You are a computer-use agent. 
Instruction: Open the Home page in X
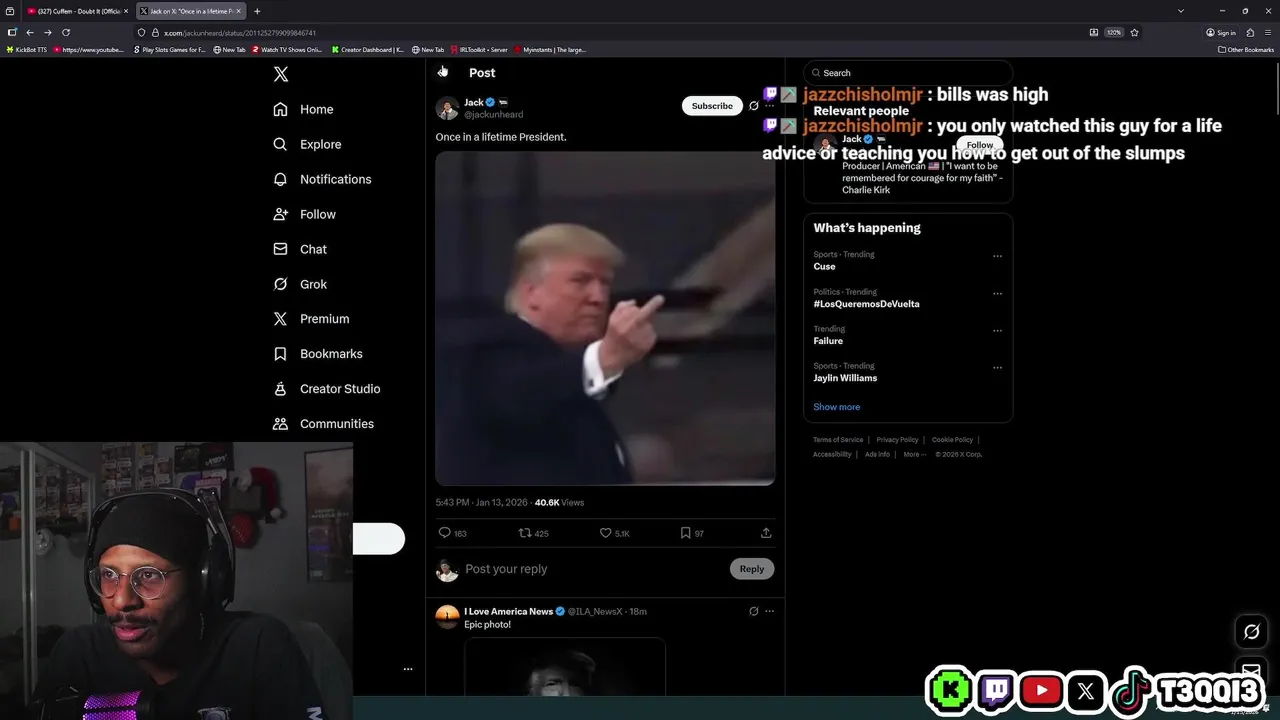[303, 109]
